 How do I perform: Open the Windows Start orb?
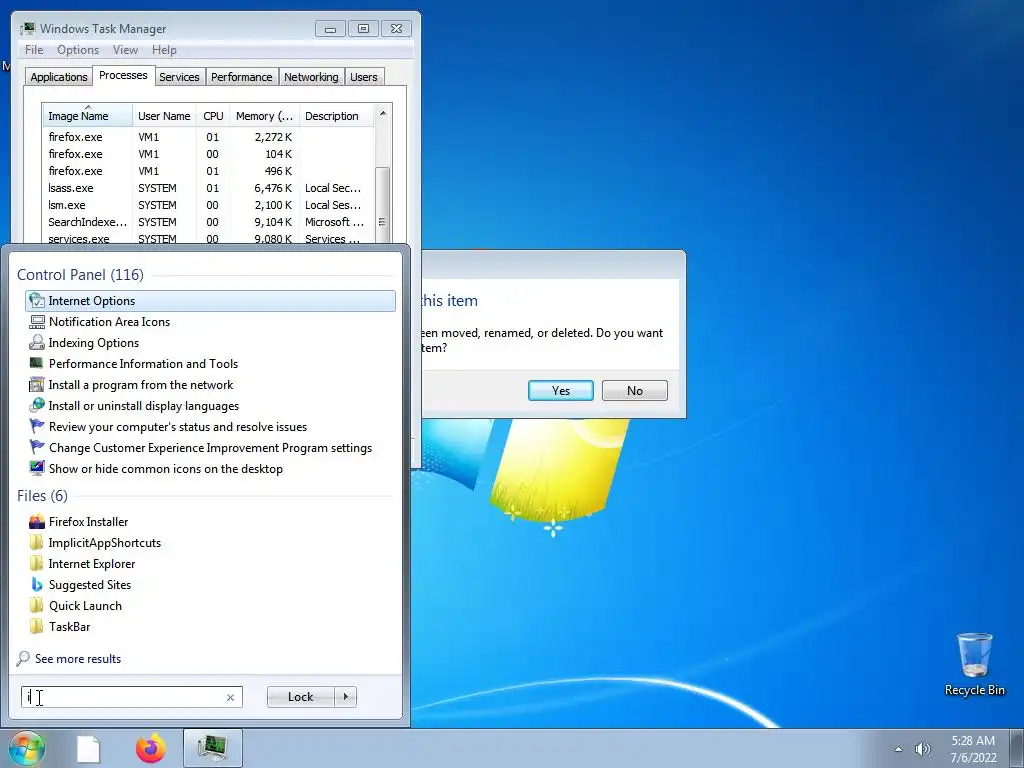click(x=26, y=748)
